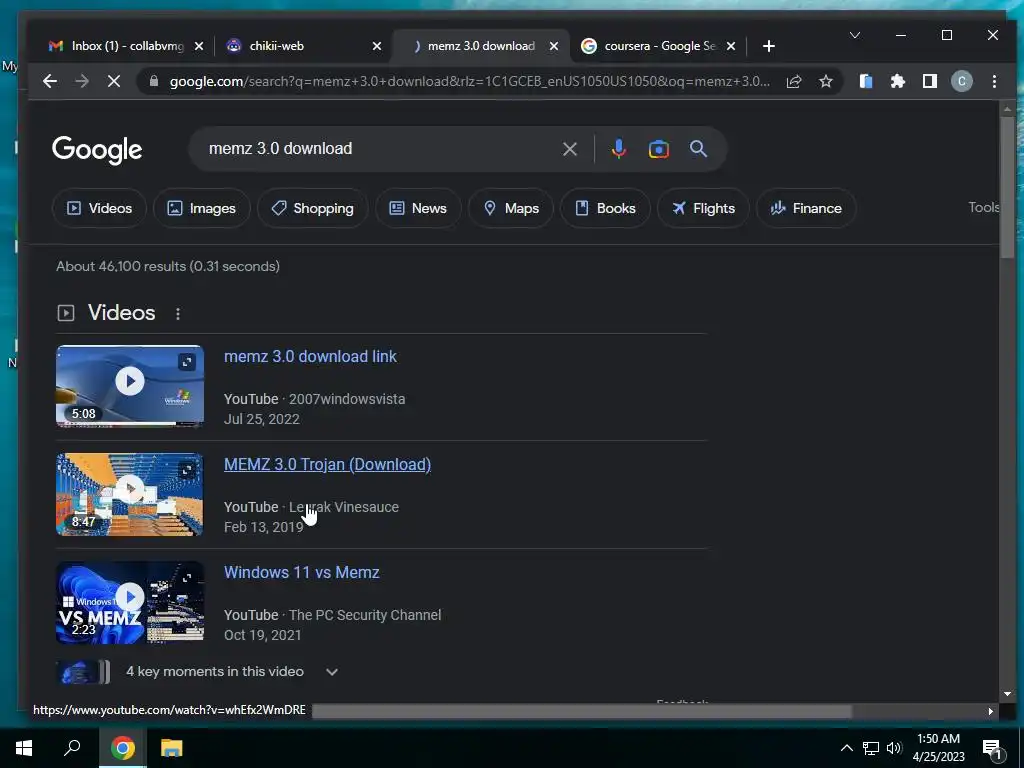Screen dimensions: 1024x768
Task: Open the notification center
Action: (992, 748)
